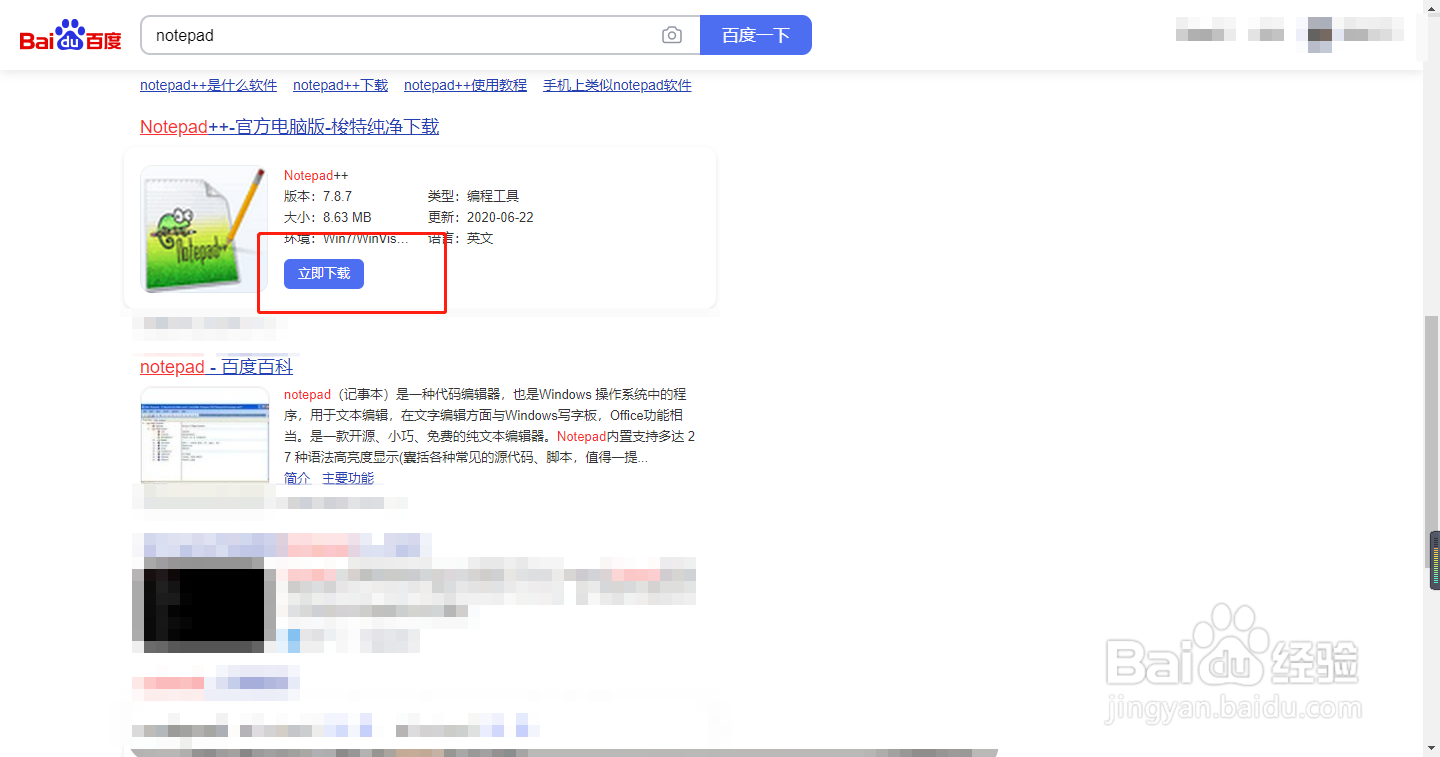Viewport: 1440px width, 757px height.
Task: Click the 更新: 2020-06-22 text
Action: coord(481,217)
